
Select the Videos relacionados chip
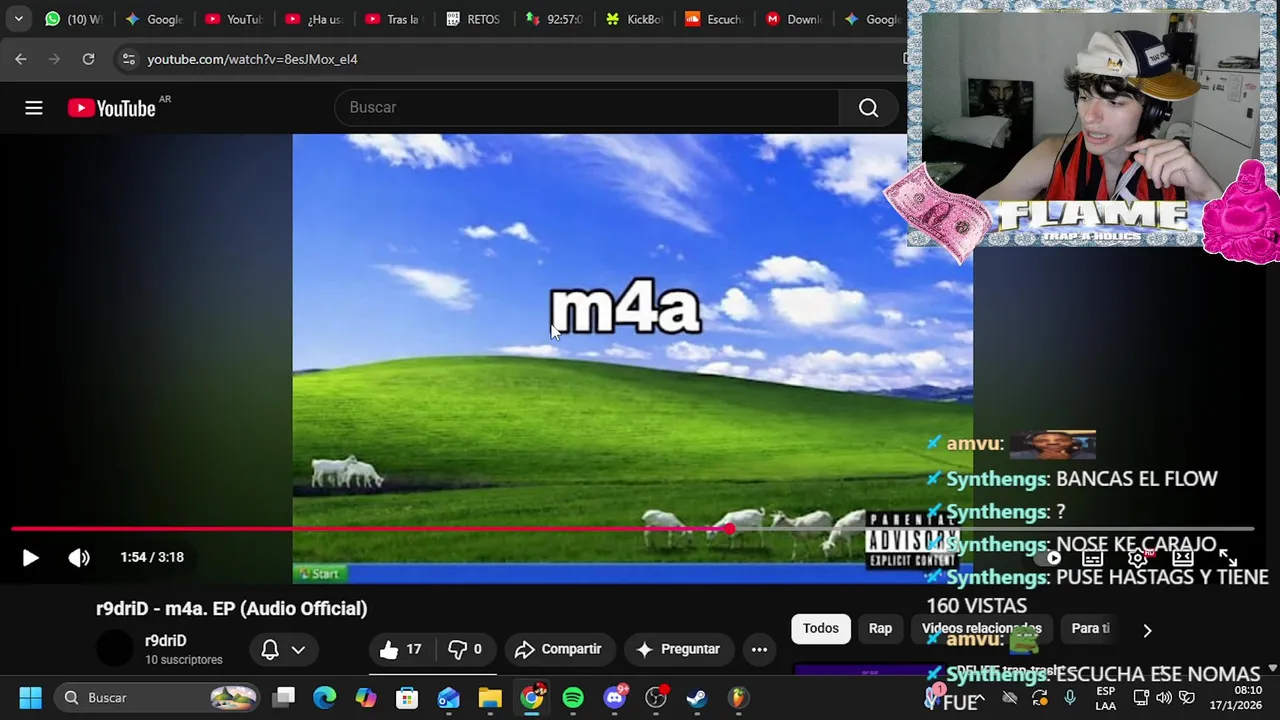[981, 628]
